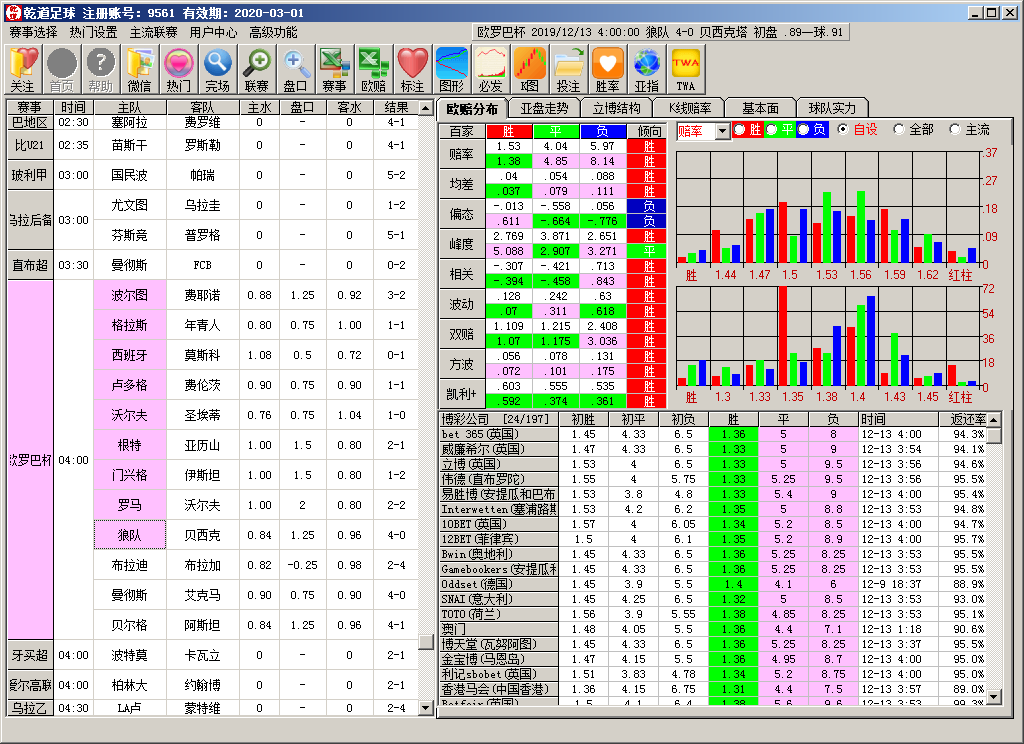Image resolution: width=1024 pixels, height=744 pixels.
Task: Switch to the 亚盘走势 tab
Action: point(544,108)
